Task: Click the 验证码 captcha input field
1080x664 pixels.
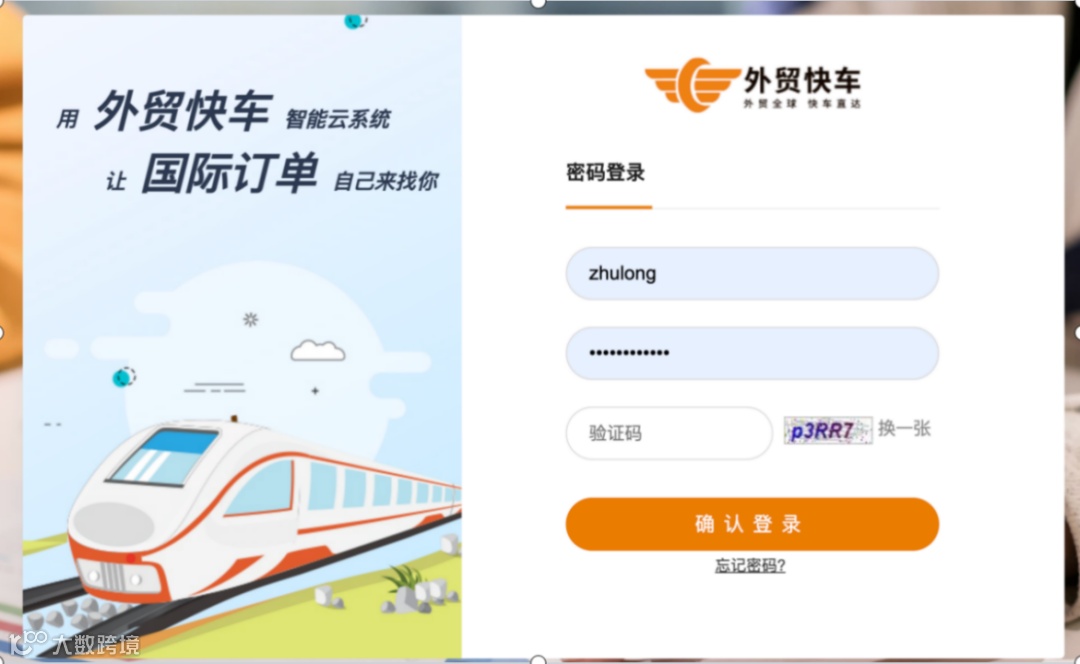Action: click(x=669, y=433)
